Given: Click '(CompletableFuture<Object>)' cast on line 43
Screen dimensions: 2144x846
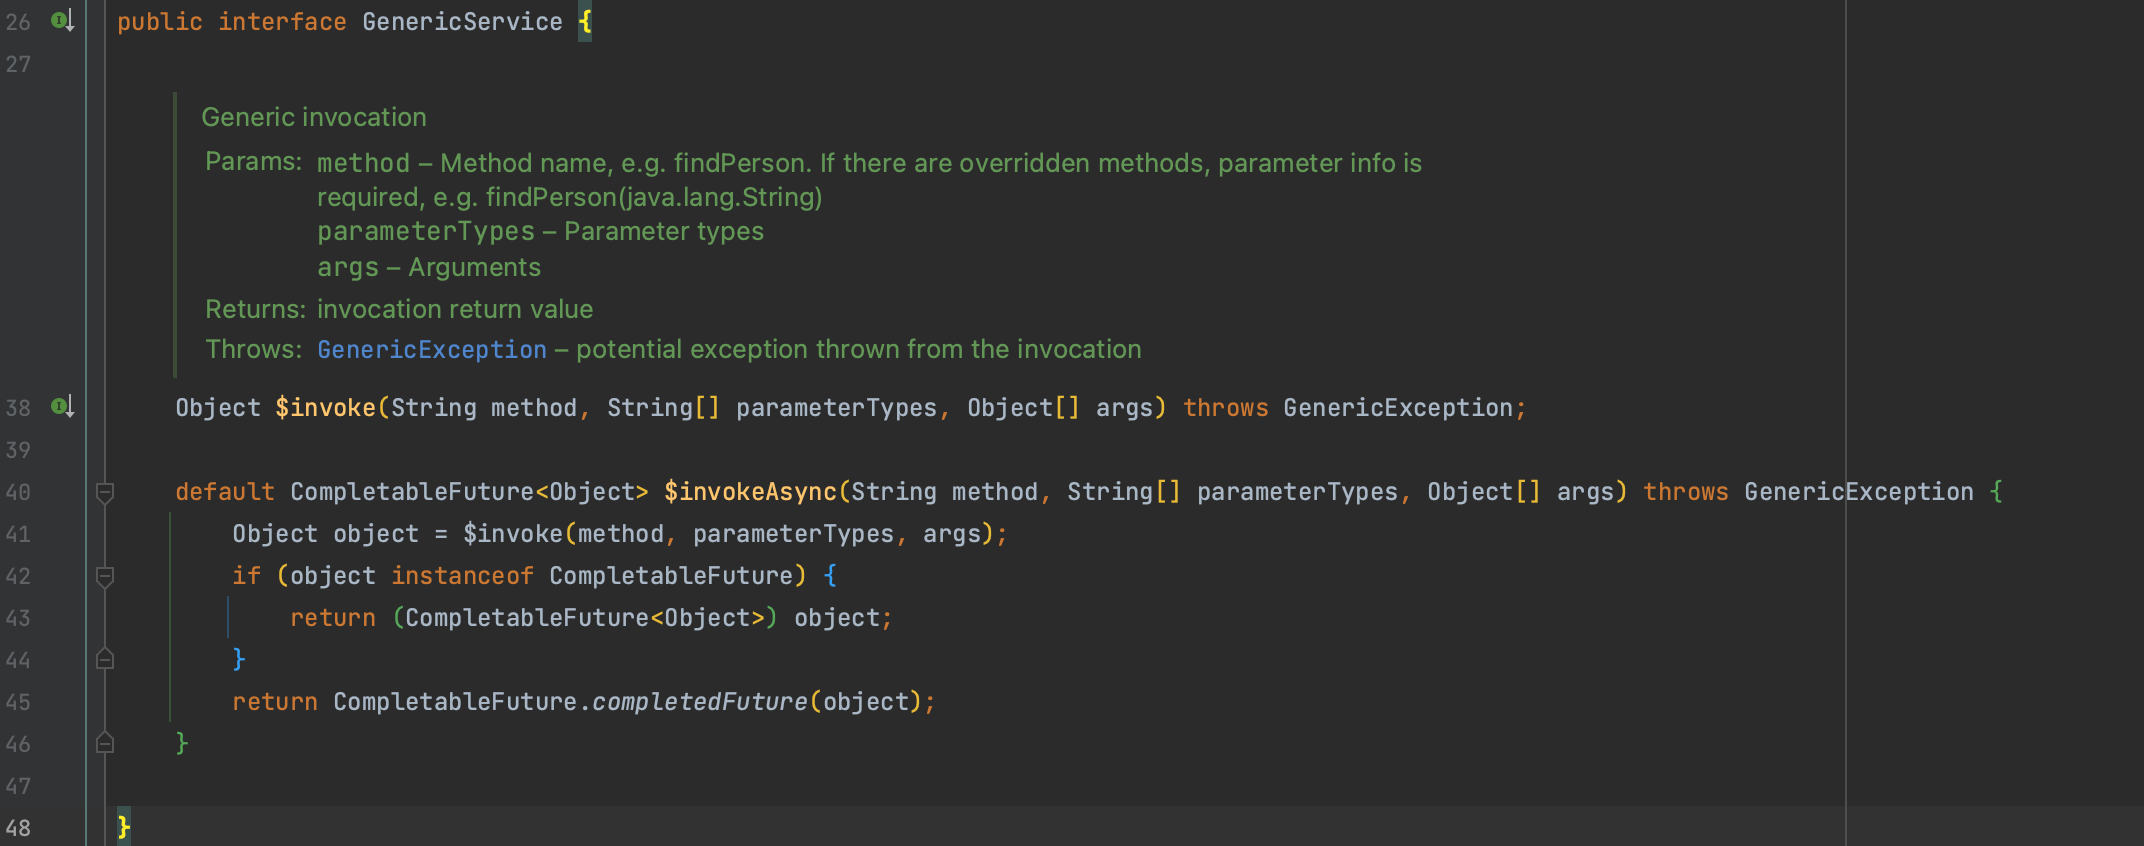Looking at the screenshot, I should click(x=585, y=618).
